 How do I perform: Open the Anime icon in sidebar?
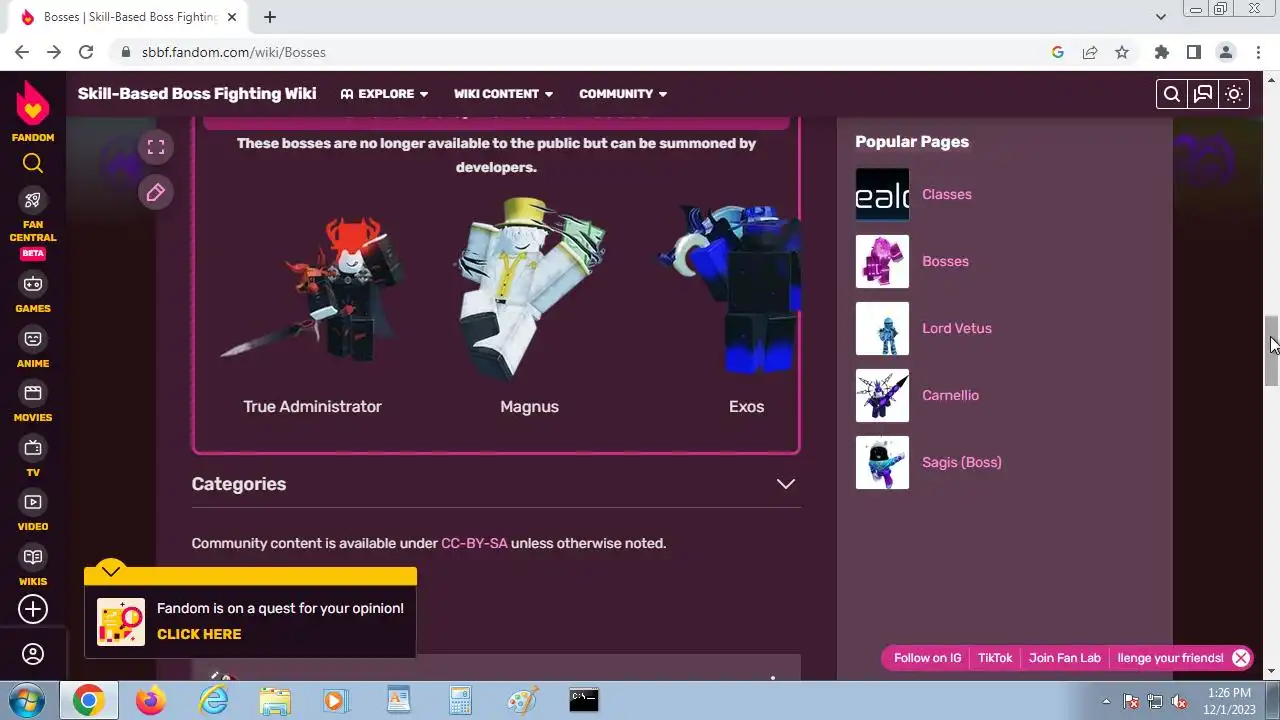coord(33,339)
